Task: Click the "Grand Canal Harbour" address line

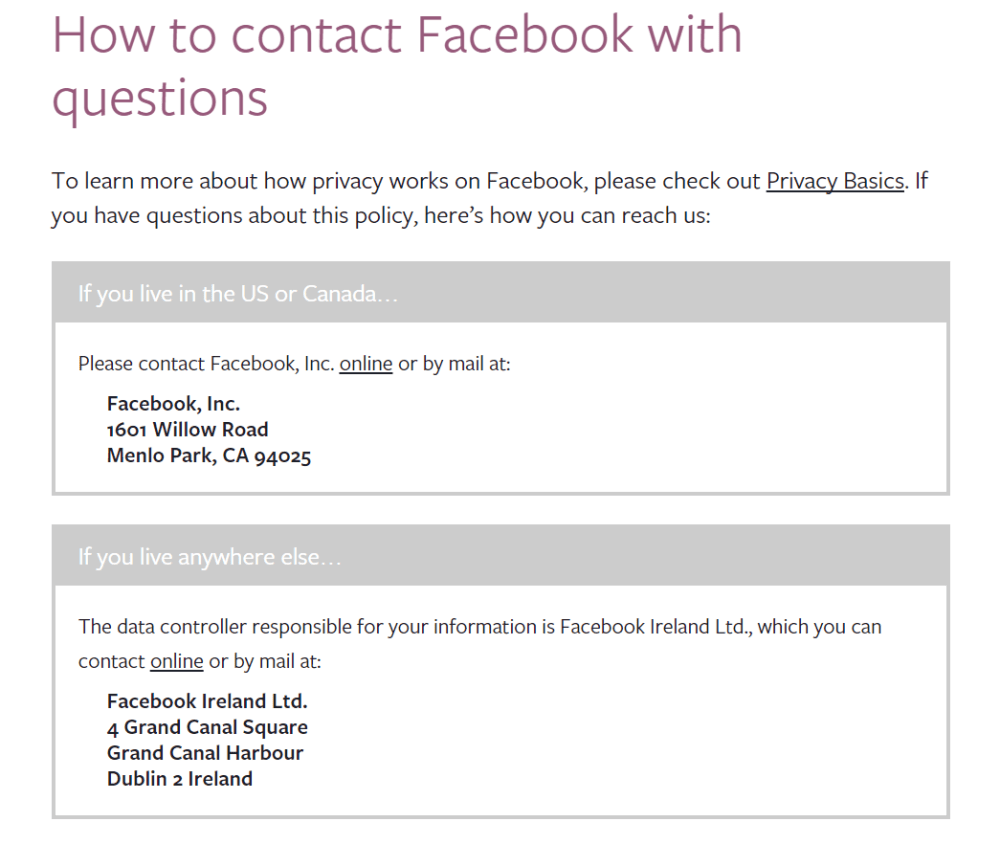Action: [x=205, y=753]
